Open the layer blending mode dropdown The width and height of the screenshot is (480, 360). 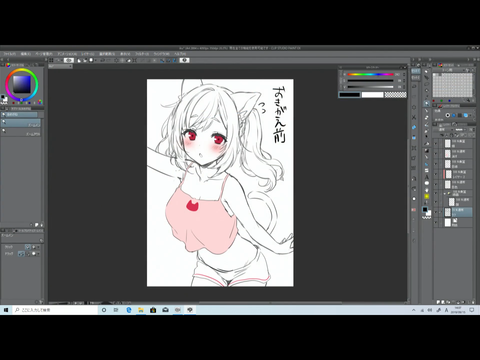pos(444,130)
